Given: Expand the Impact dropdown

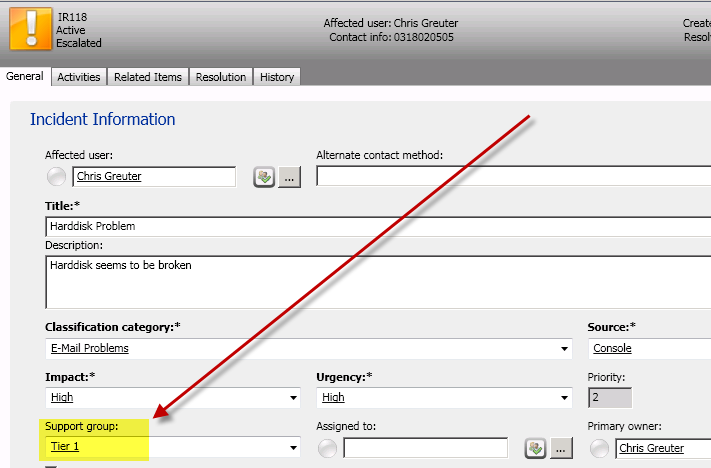Looking at the screenshot, I should [293, 398].
